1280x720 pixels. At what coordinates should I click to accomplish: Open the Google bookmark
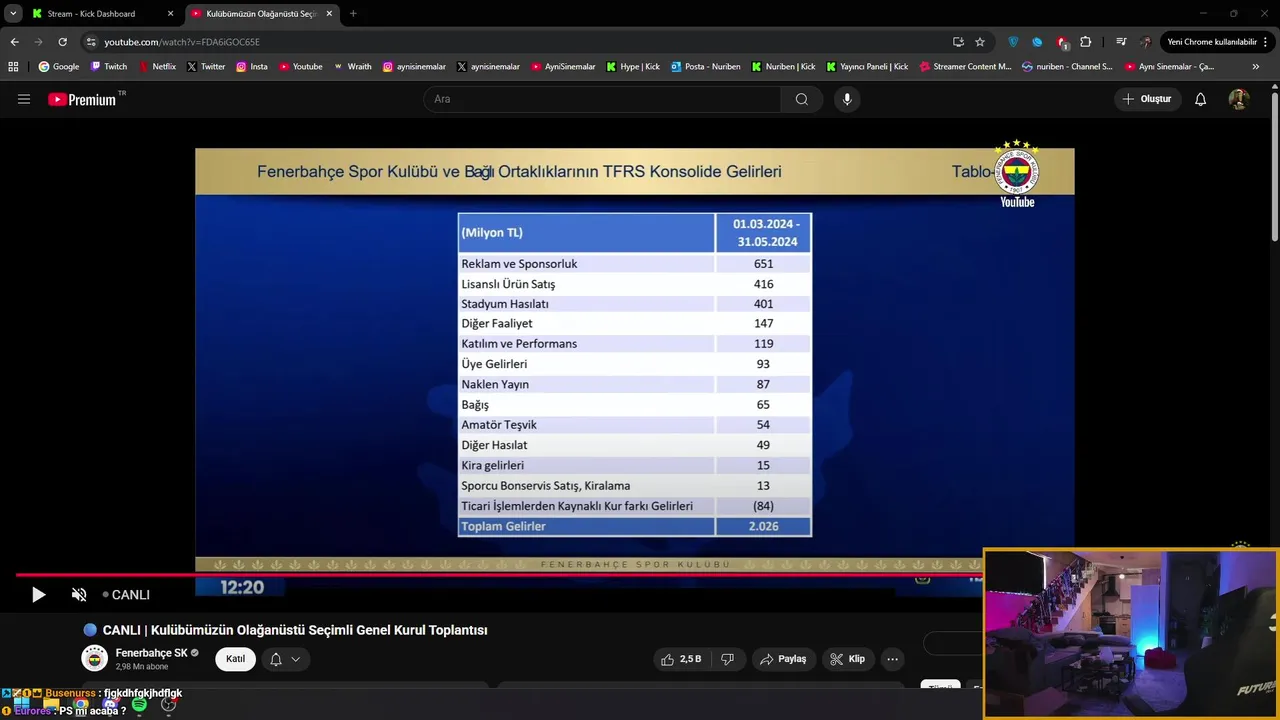(59, 67)
